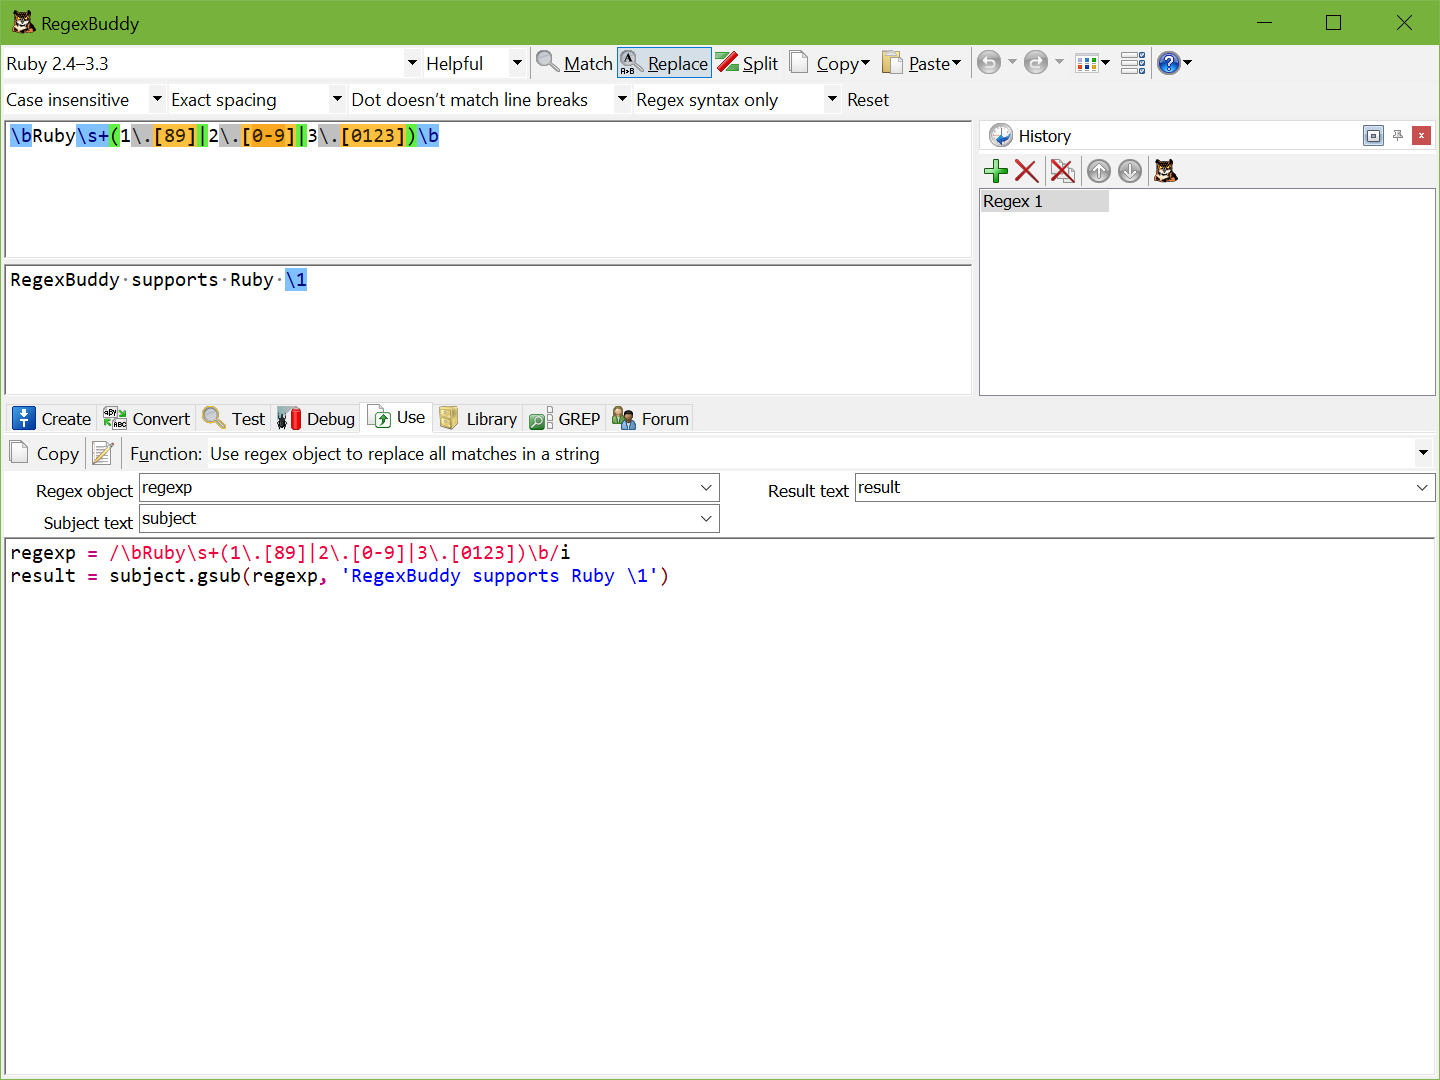Viewport: 1440px width, 1080px height.
Task: Activate Replace mode button
Action: click(x=664, y=63)
